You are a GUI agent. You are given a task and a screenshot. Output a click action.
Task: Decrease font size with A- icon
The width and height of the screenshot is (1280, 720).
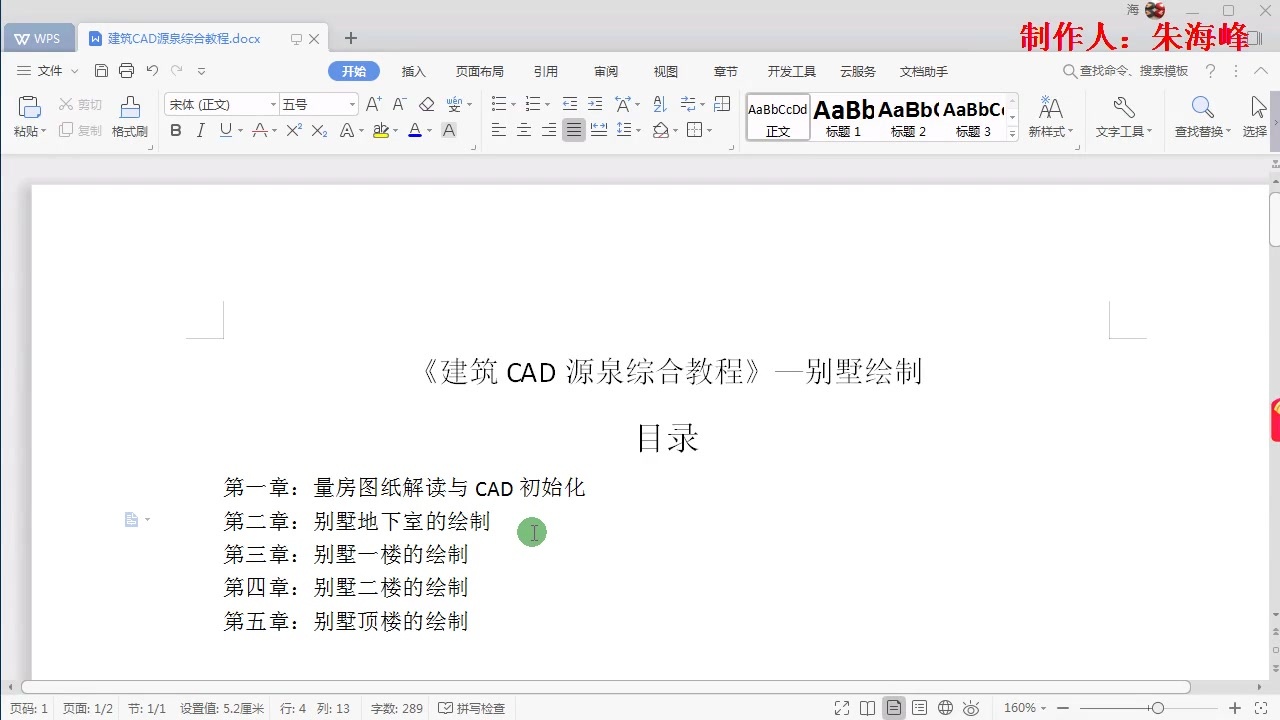pos(399,104)
